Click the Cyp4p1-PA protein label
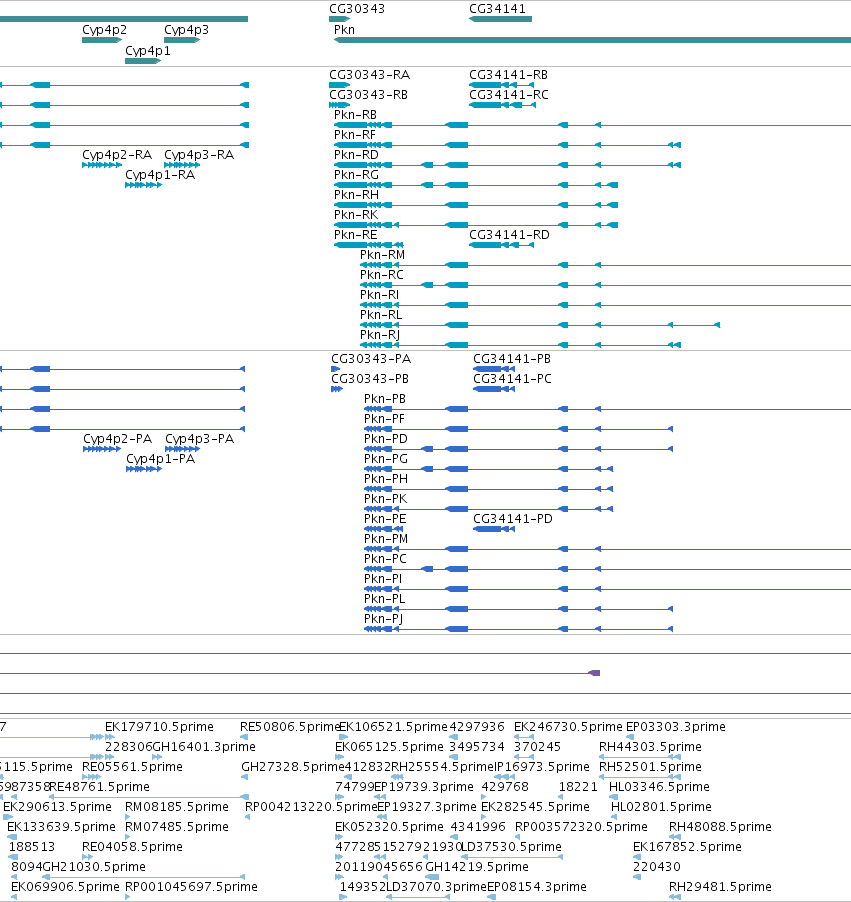 pos(161,459)
